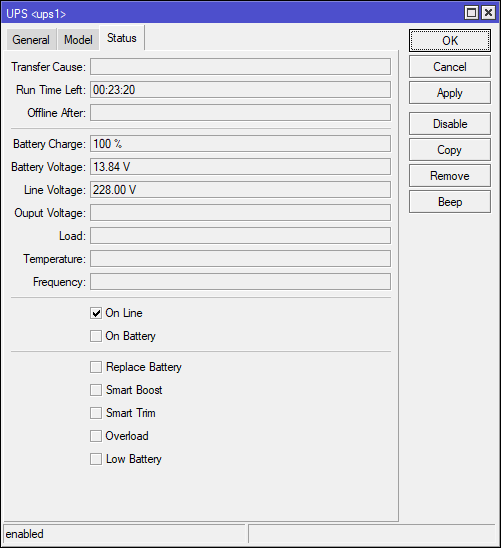Switch to the General tab

(x=31, y=39)
